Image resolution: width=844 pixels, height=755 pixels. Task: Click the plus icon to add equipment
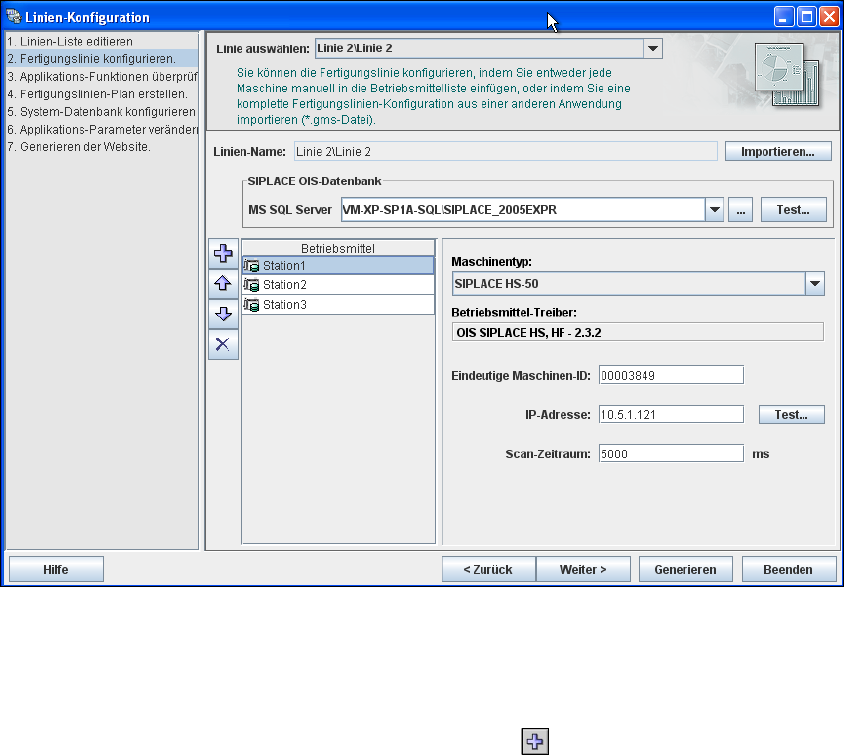tap(223, 253)
